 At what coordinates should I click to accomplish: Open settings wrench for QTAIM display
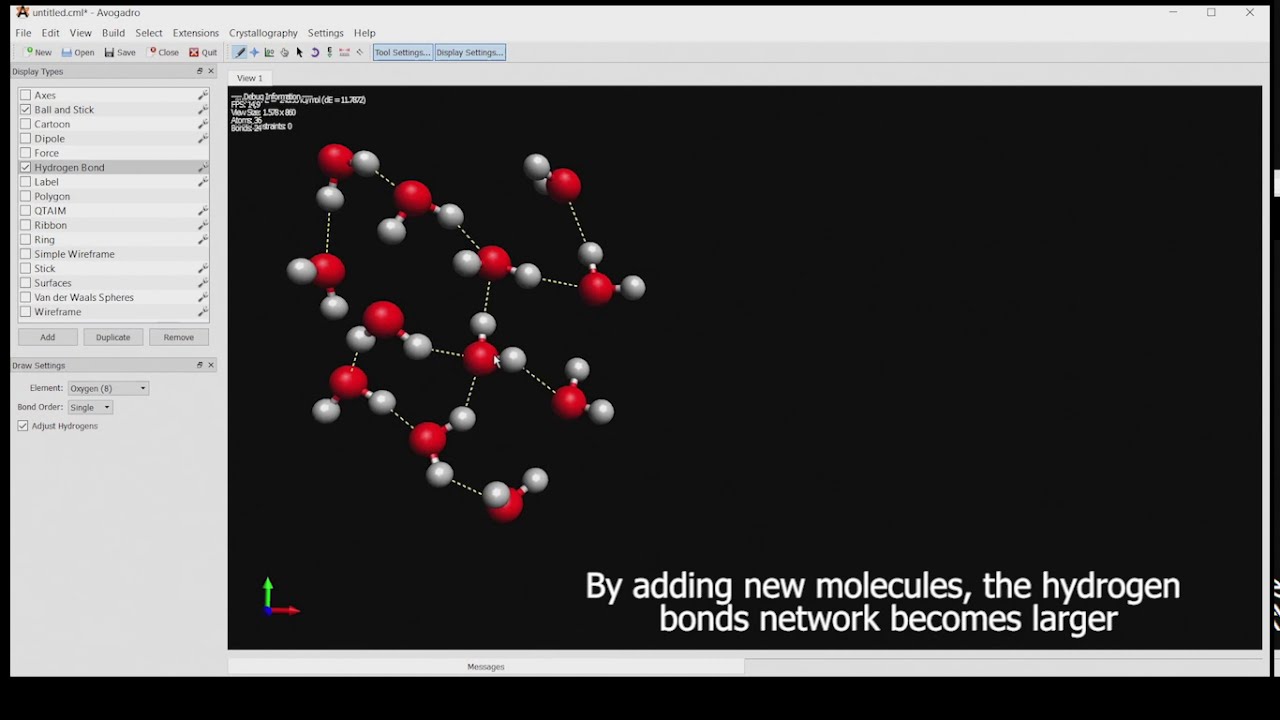click(x=203, y=211)
